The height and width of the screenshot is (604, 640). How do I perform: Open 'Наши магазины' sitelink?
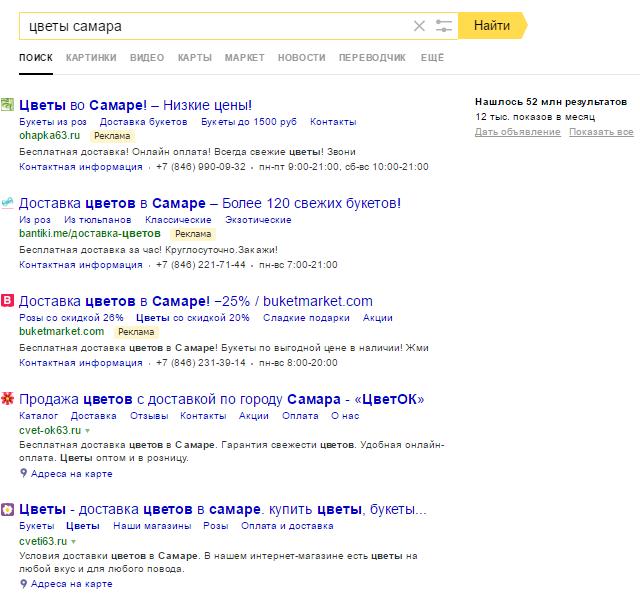152,526
